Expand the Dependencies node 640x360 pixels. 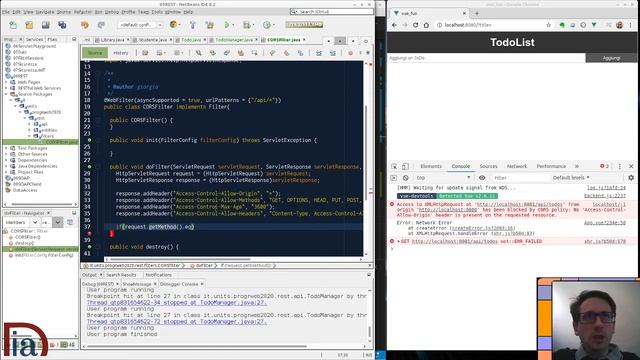(7, 160)
